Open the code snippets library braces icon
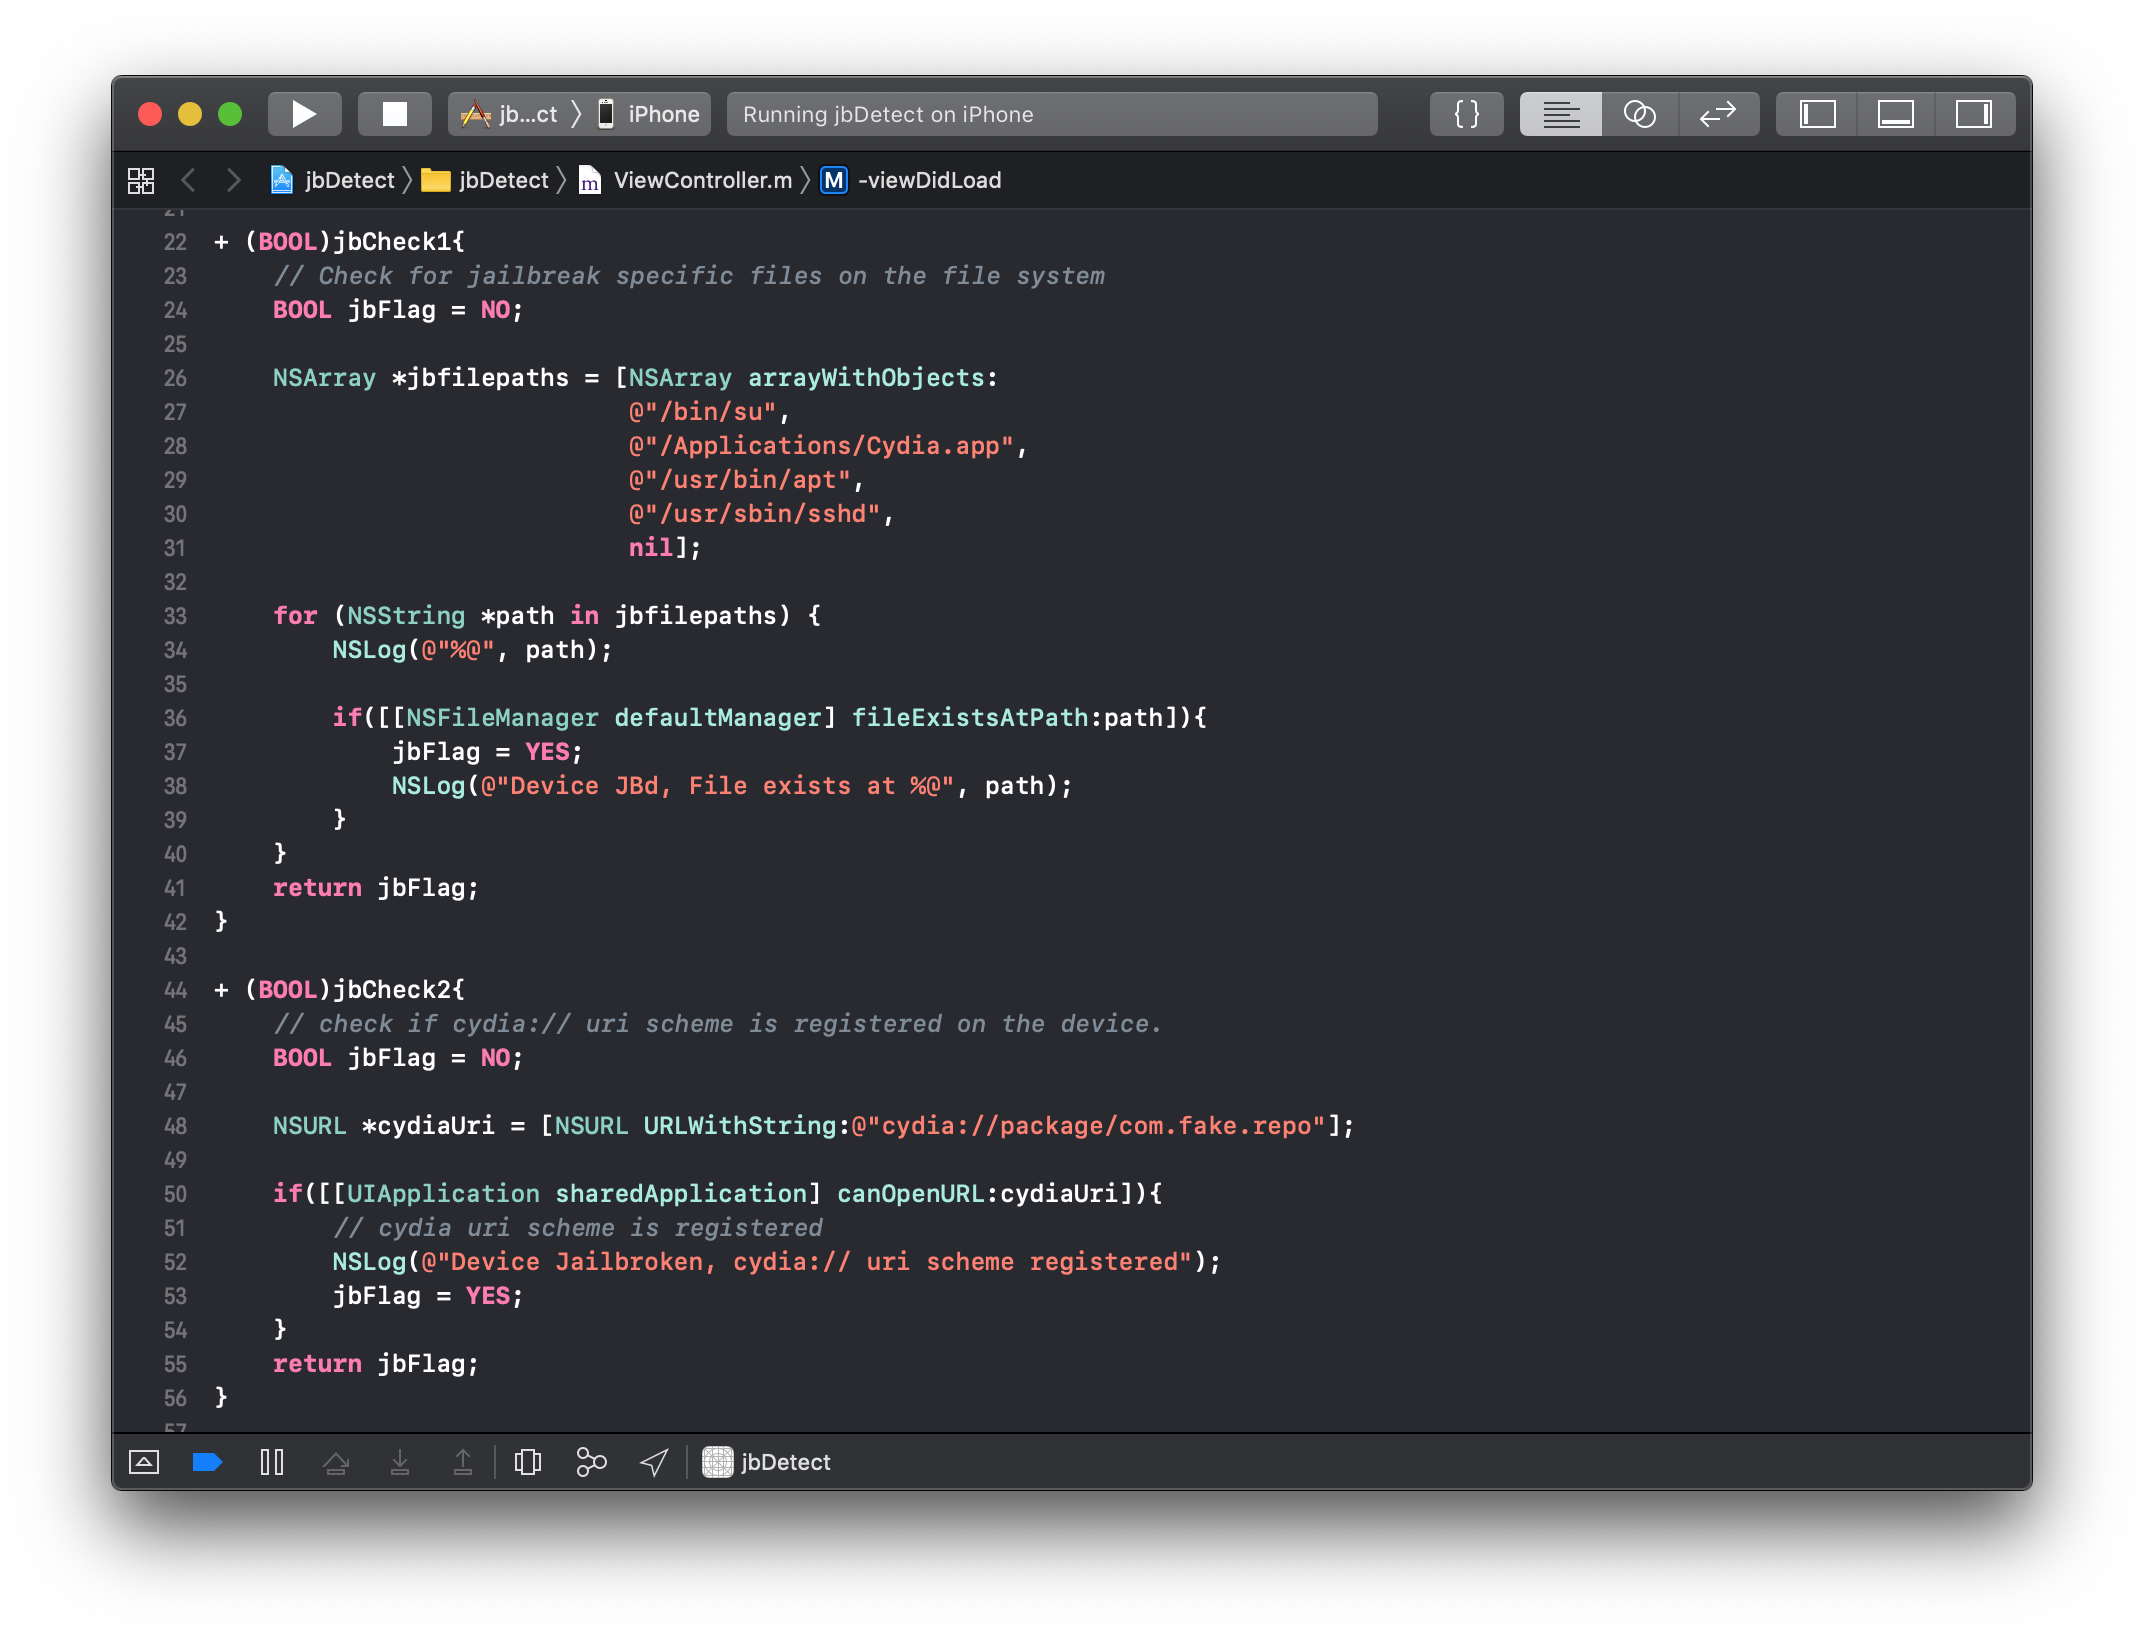The width and height of the screenshot is (2144, 1638). pyautogui.click(x=1466, y=114)
